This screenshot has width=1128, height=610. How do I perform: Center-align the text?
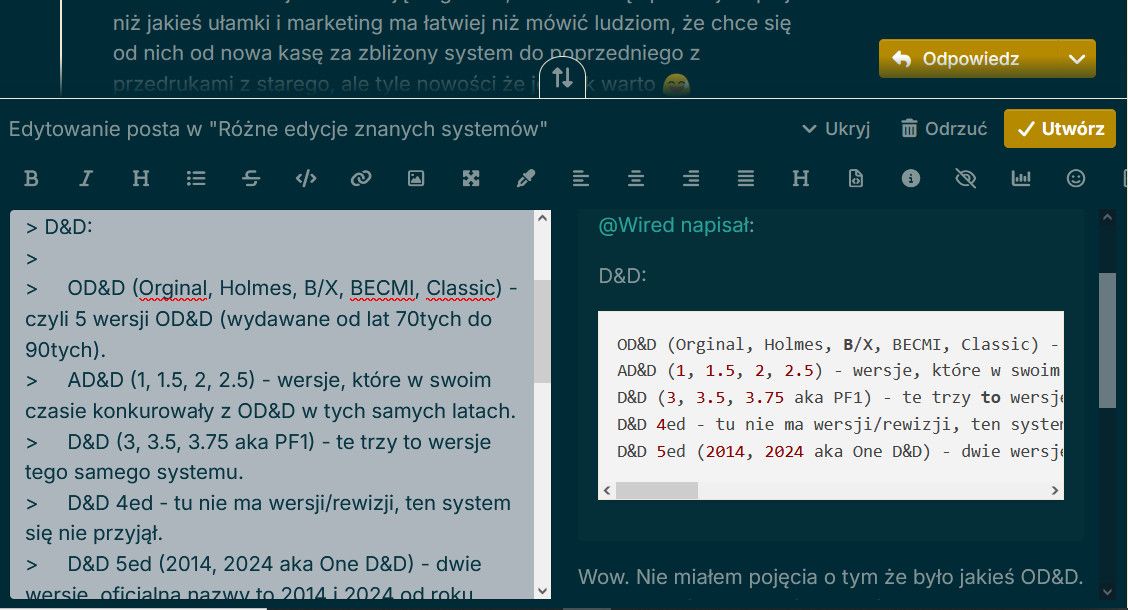point(636,178)
